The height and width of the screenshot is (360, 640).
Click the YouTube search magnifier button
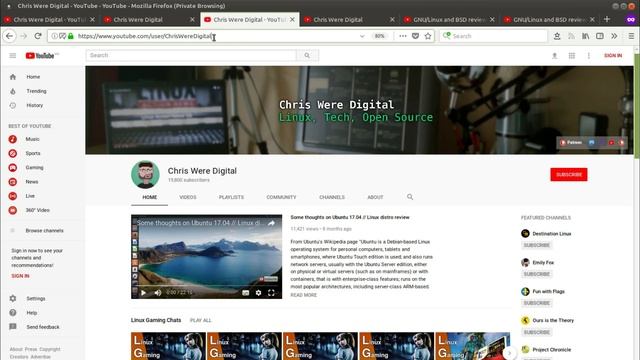pyautogui.click(x=307, y=55)
